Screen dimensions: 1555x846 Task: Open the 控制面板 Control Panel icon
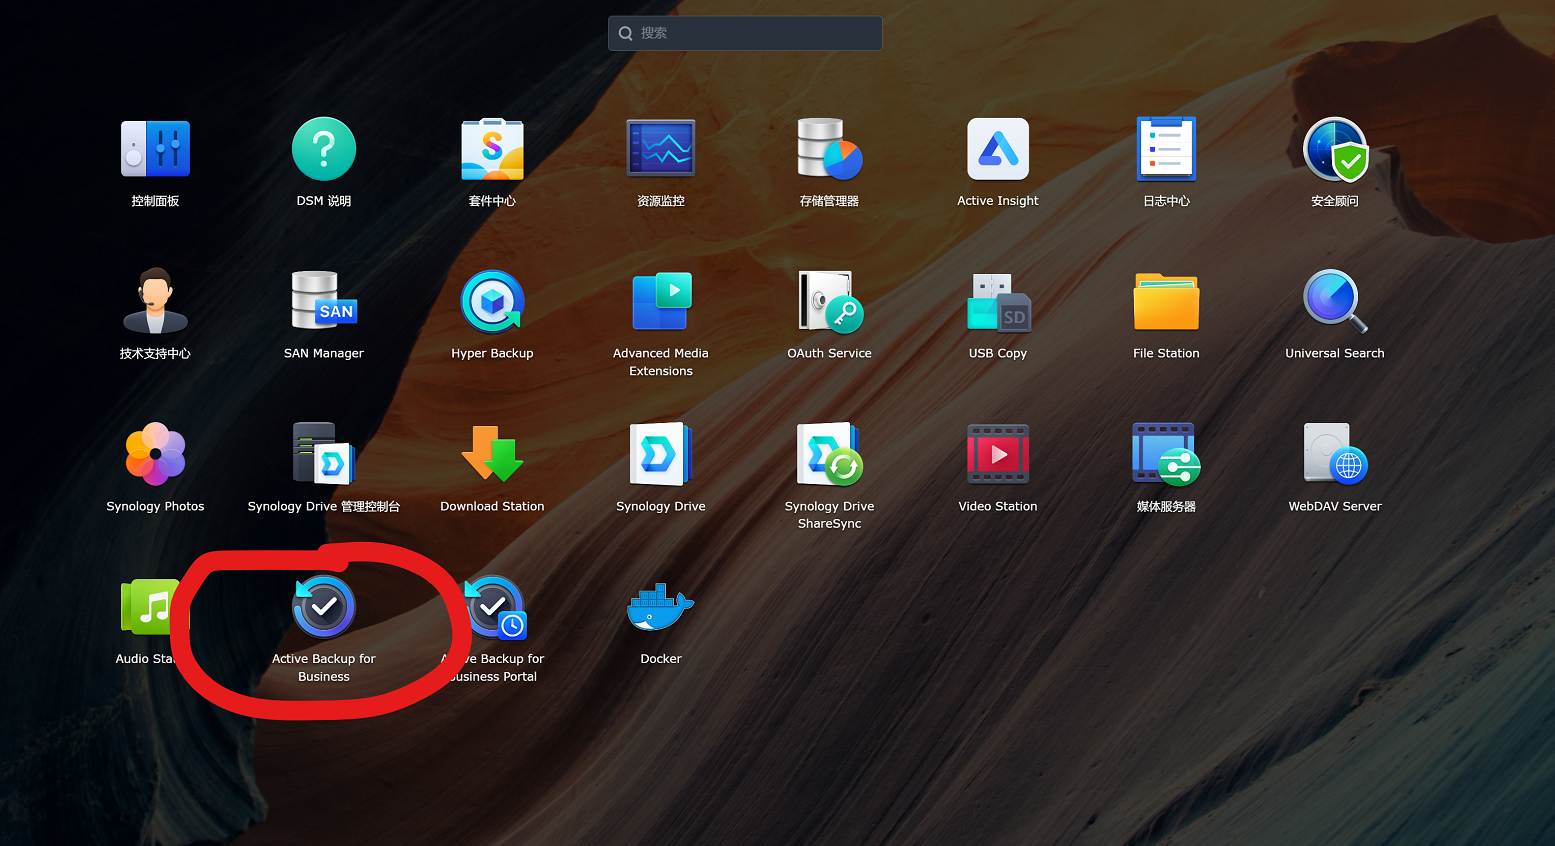(155, 149)
